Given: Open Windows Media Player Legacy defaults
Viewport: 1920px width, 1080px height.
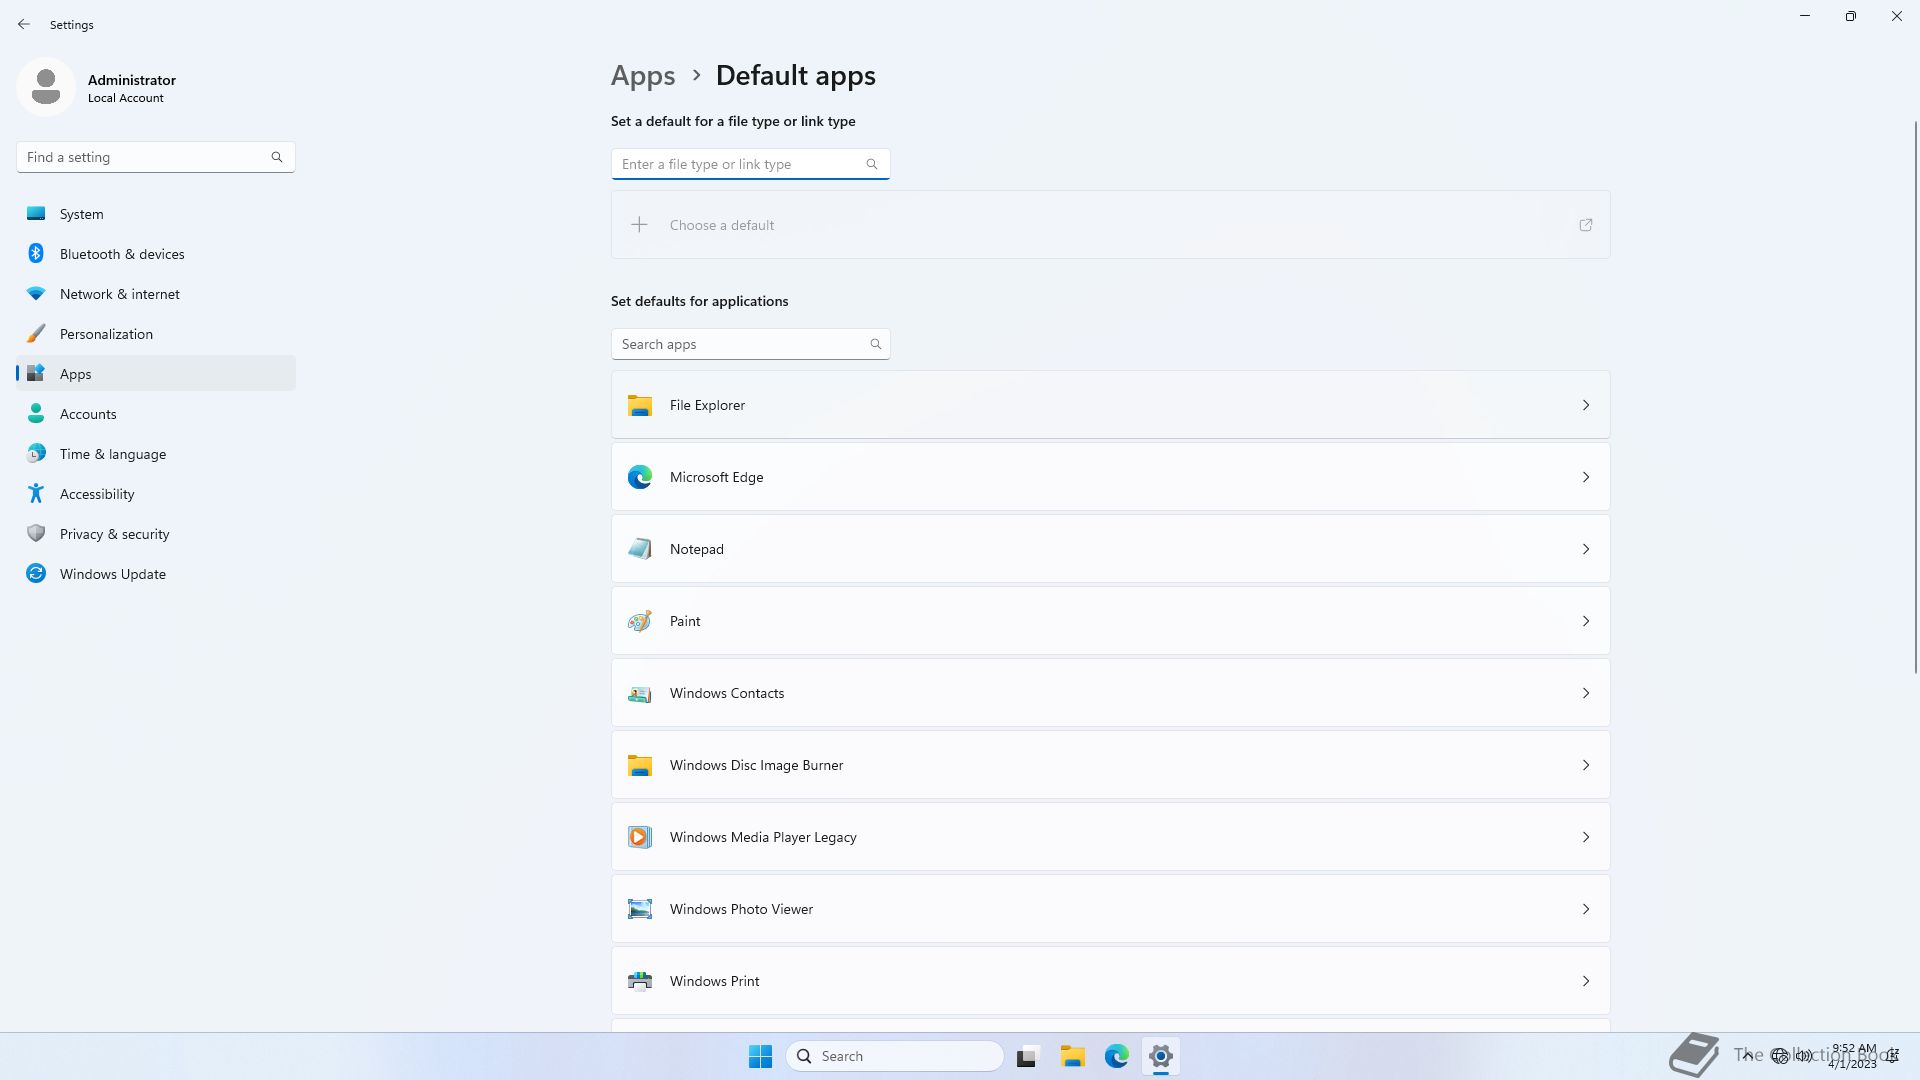Looking at the screenshot, I should point(1110,837).
